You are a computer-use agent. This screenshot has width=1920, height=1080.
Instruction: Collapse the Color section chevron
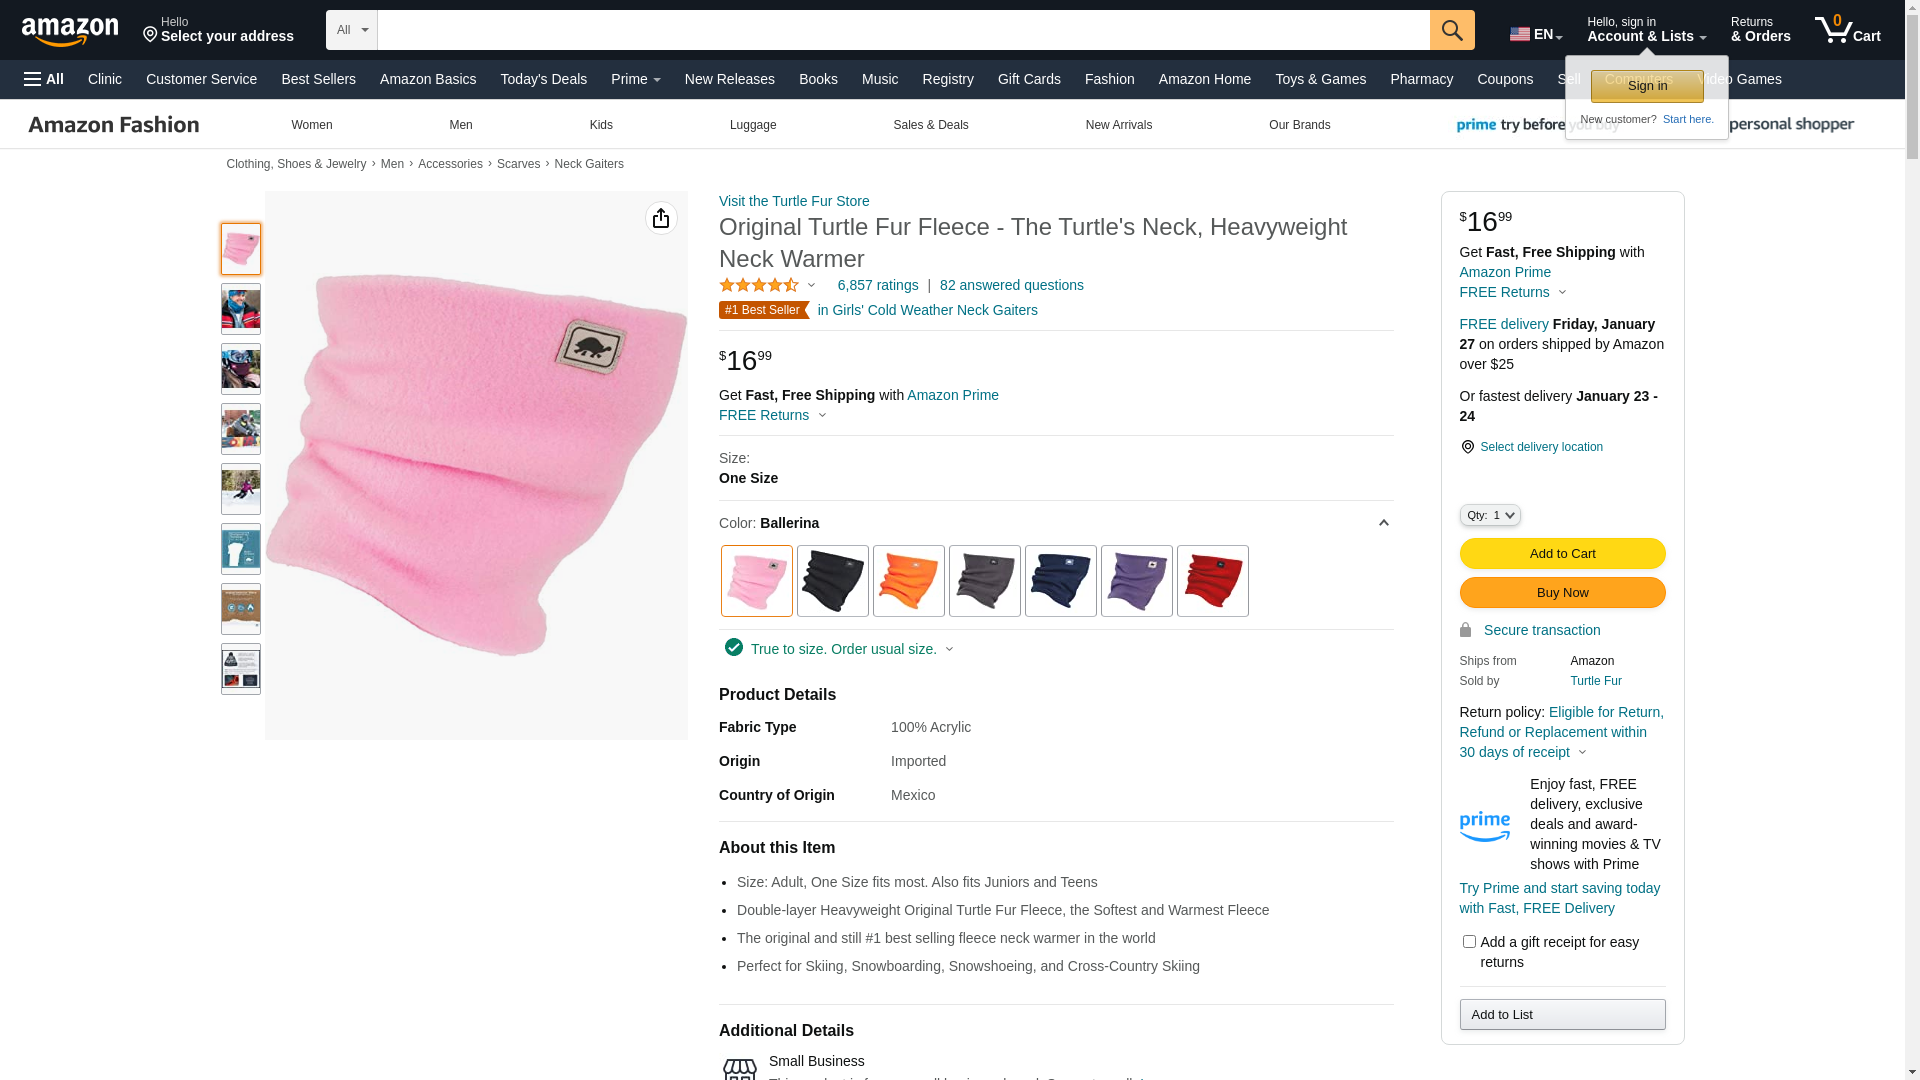[1384, 523]
